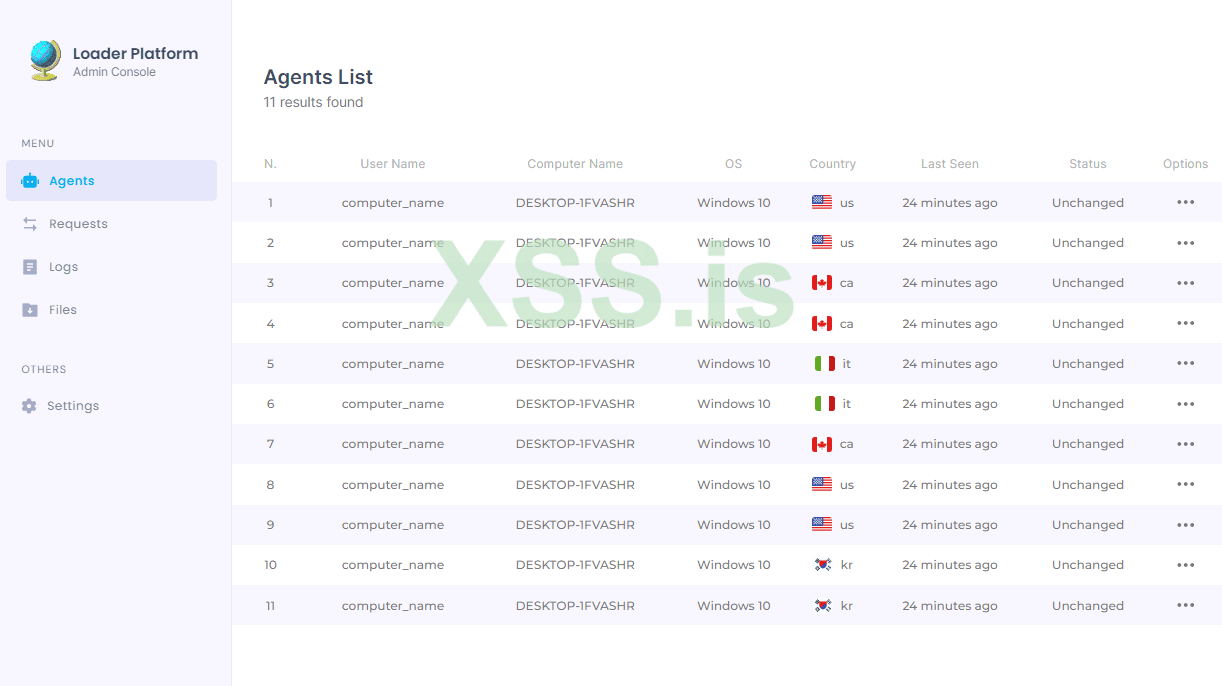
Task: Click the Files folder icon
Action: (30, 310)
